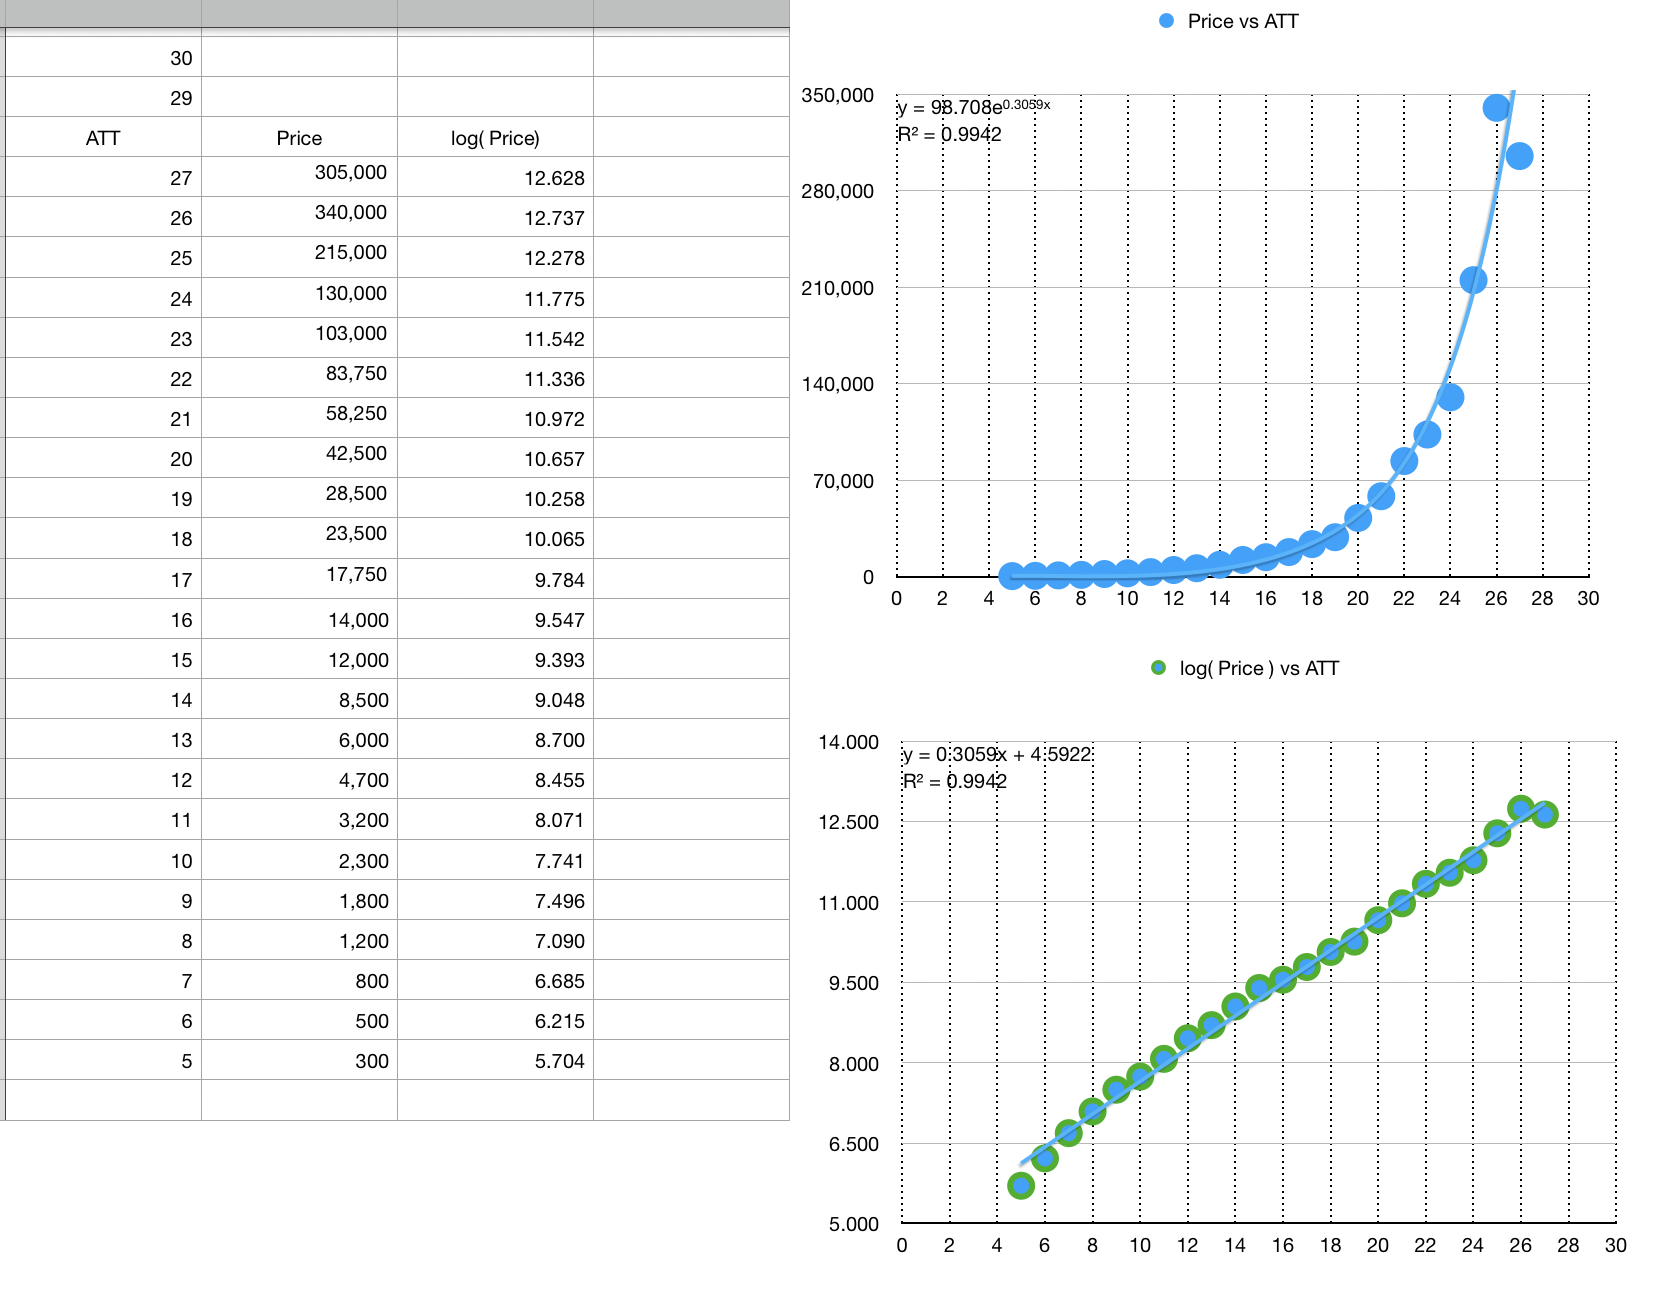
Task: Select the highest blue point in Price chart
Action: tap(1496, 108)
